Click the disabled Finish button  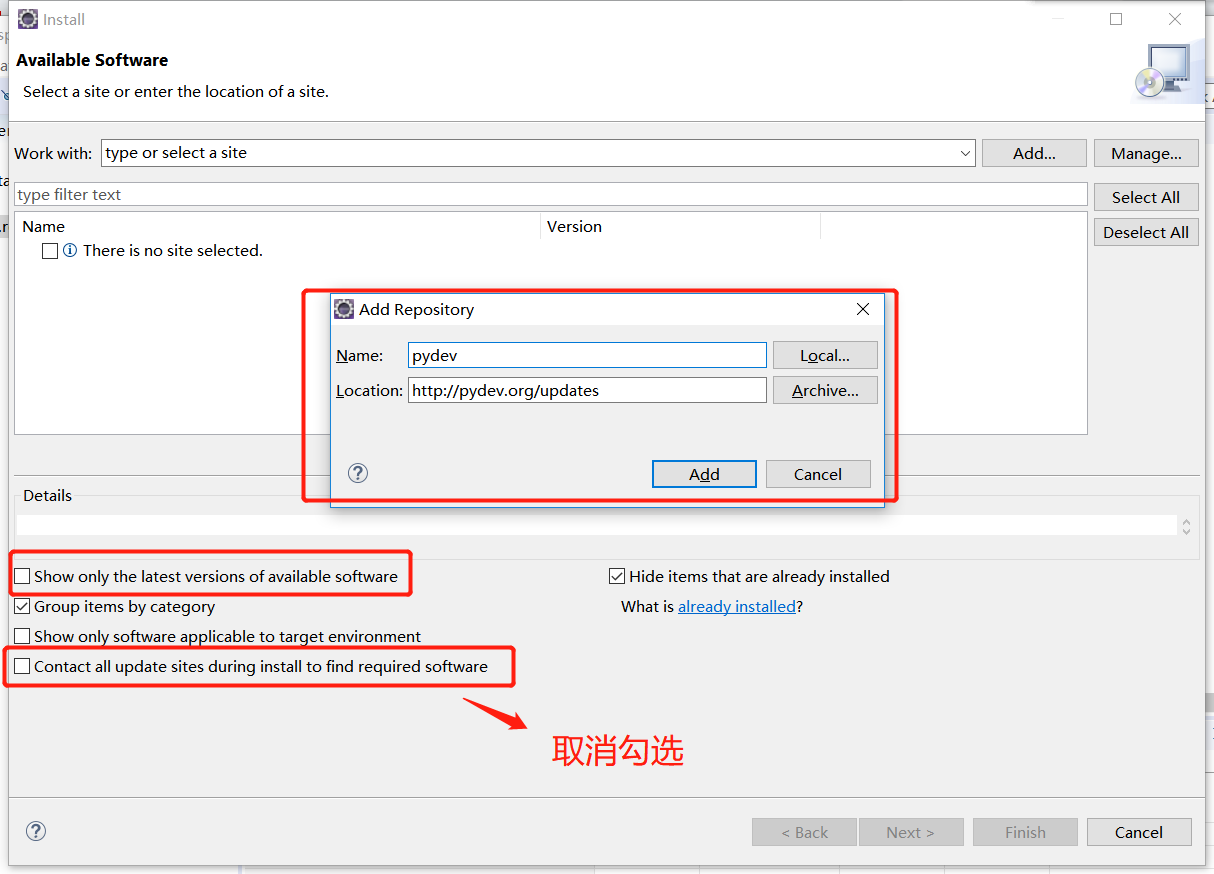pos(1025,832)
